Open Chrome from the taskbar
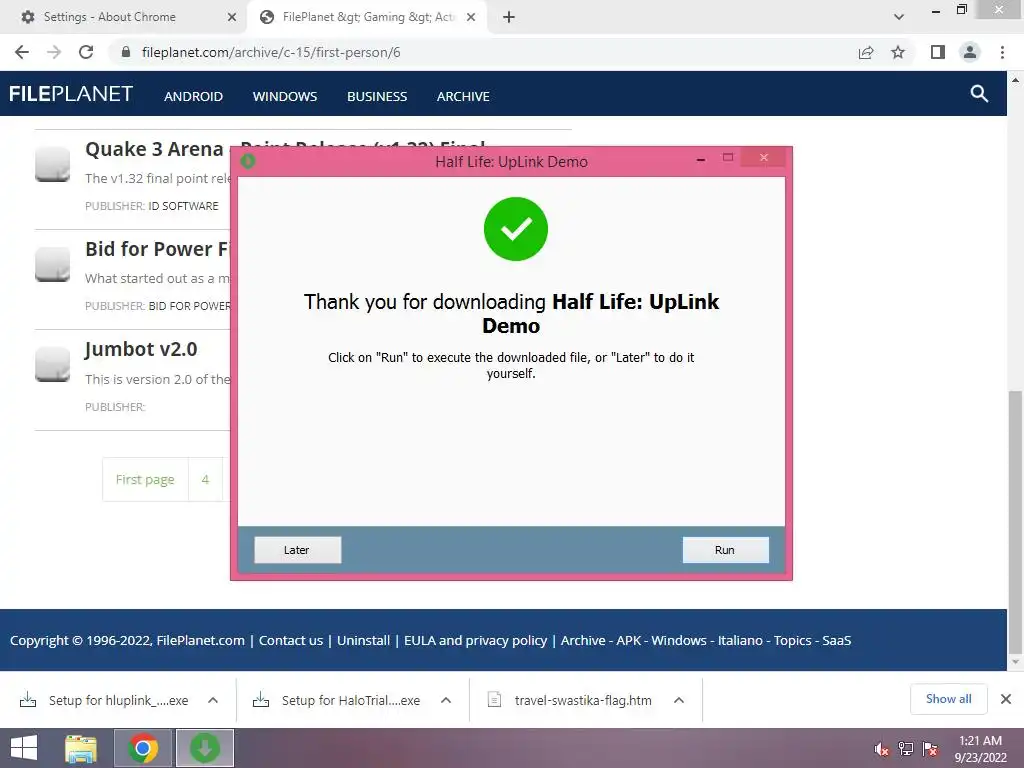1024x768 pixels. tap(143, 748)
